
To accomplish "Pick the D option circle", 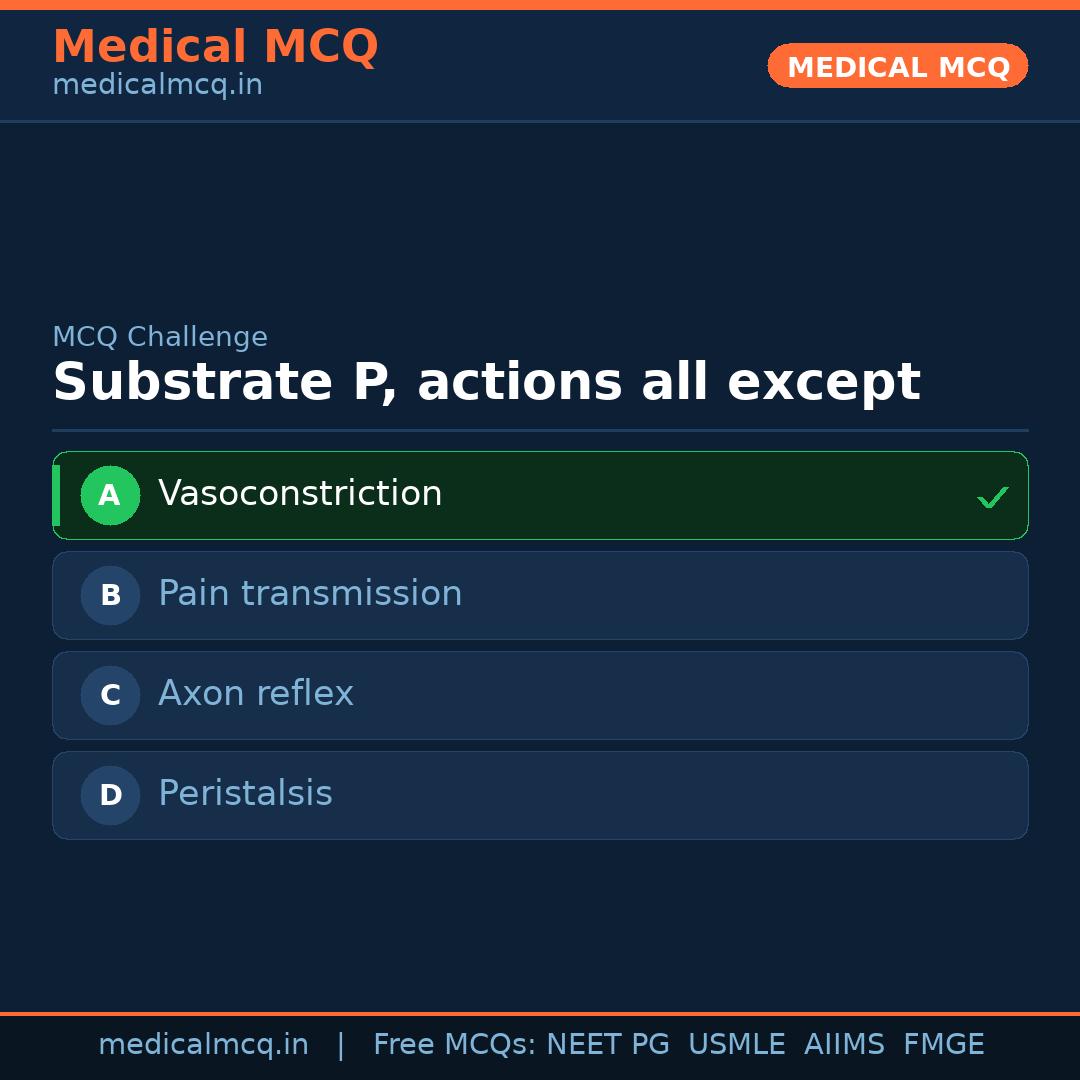I will [x=110, y=795].
